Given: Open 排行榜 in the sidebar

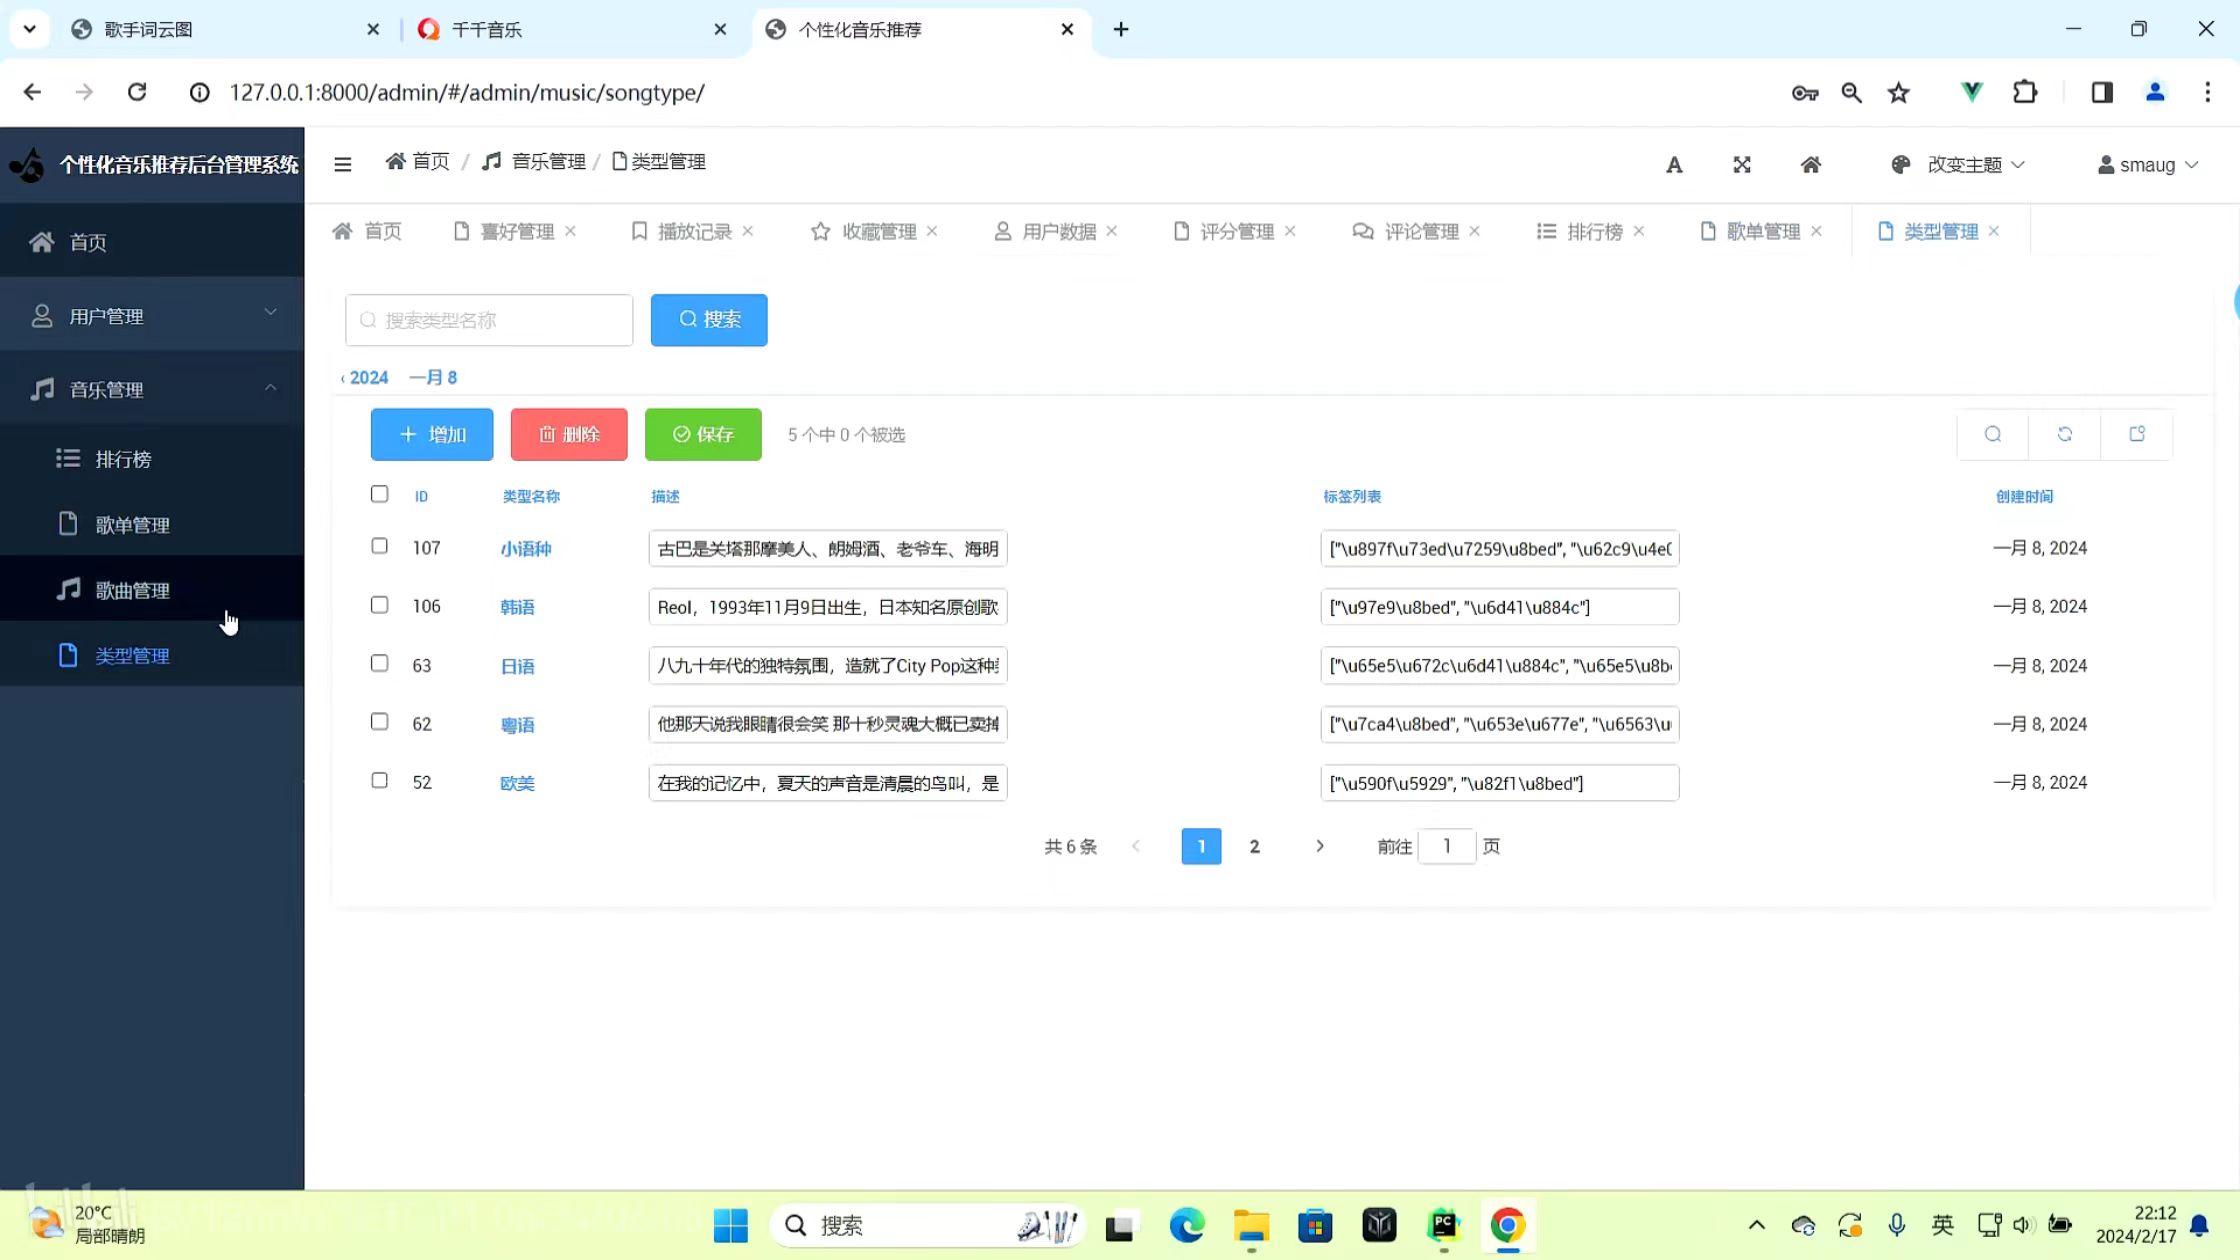Looking at the screenshot, I should pos(152,459).
